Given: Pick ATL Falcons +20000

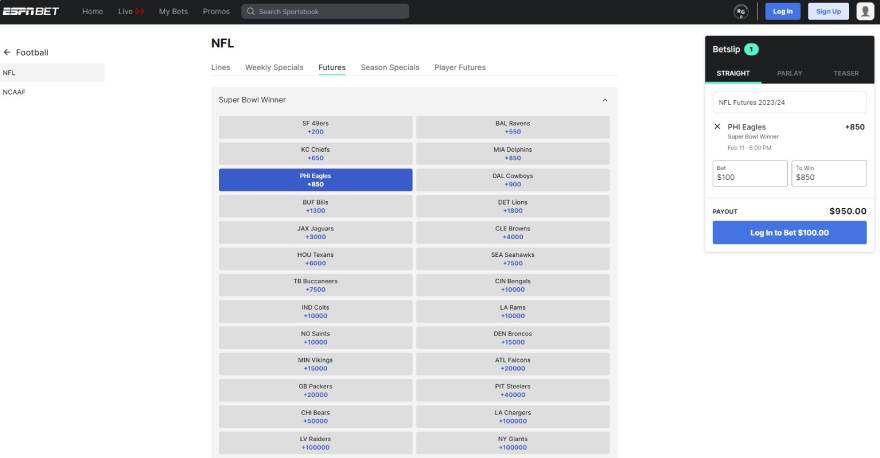Looking at the screenshot, I should pyautogui.click(x=512, y=364).
